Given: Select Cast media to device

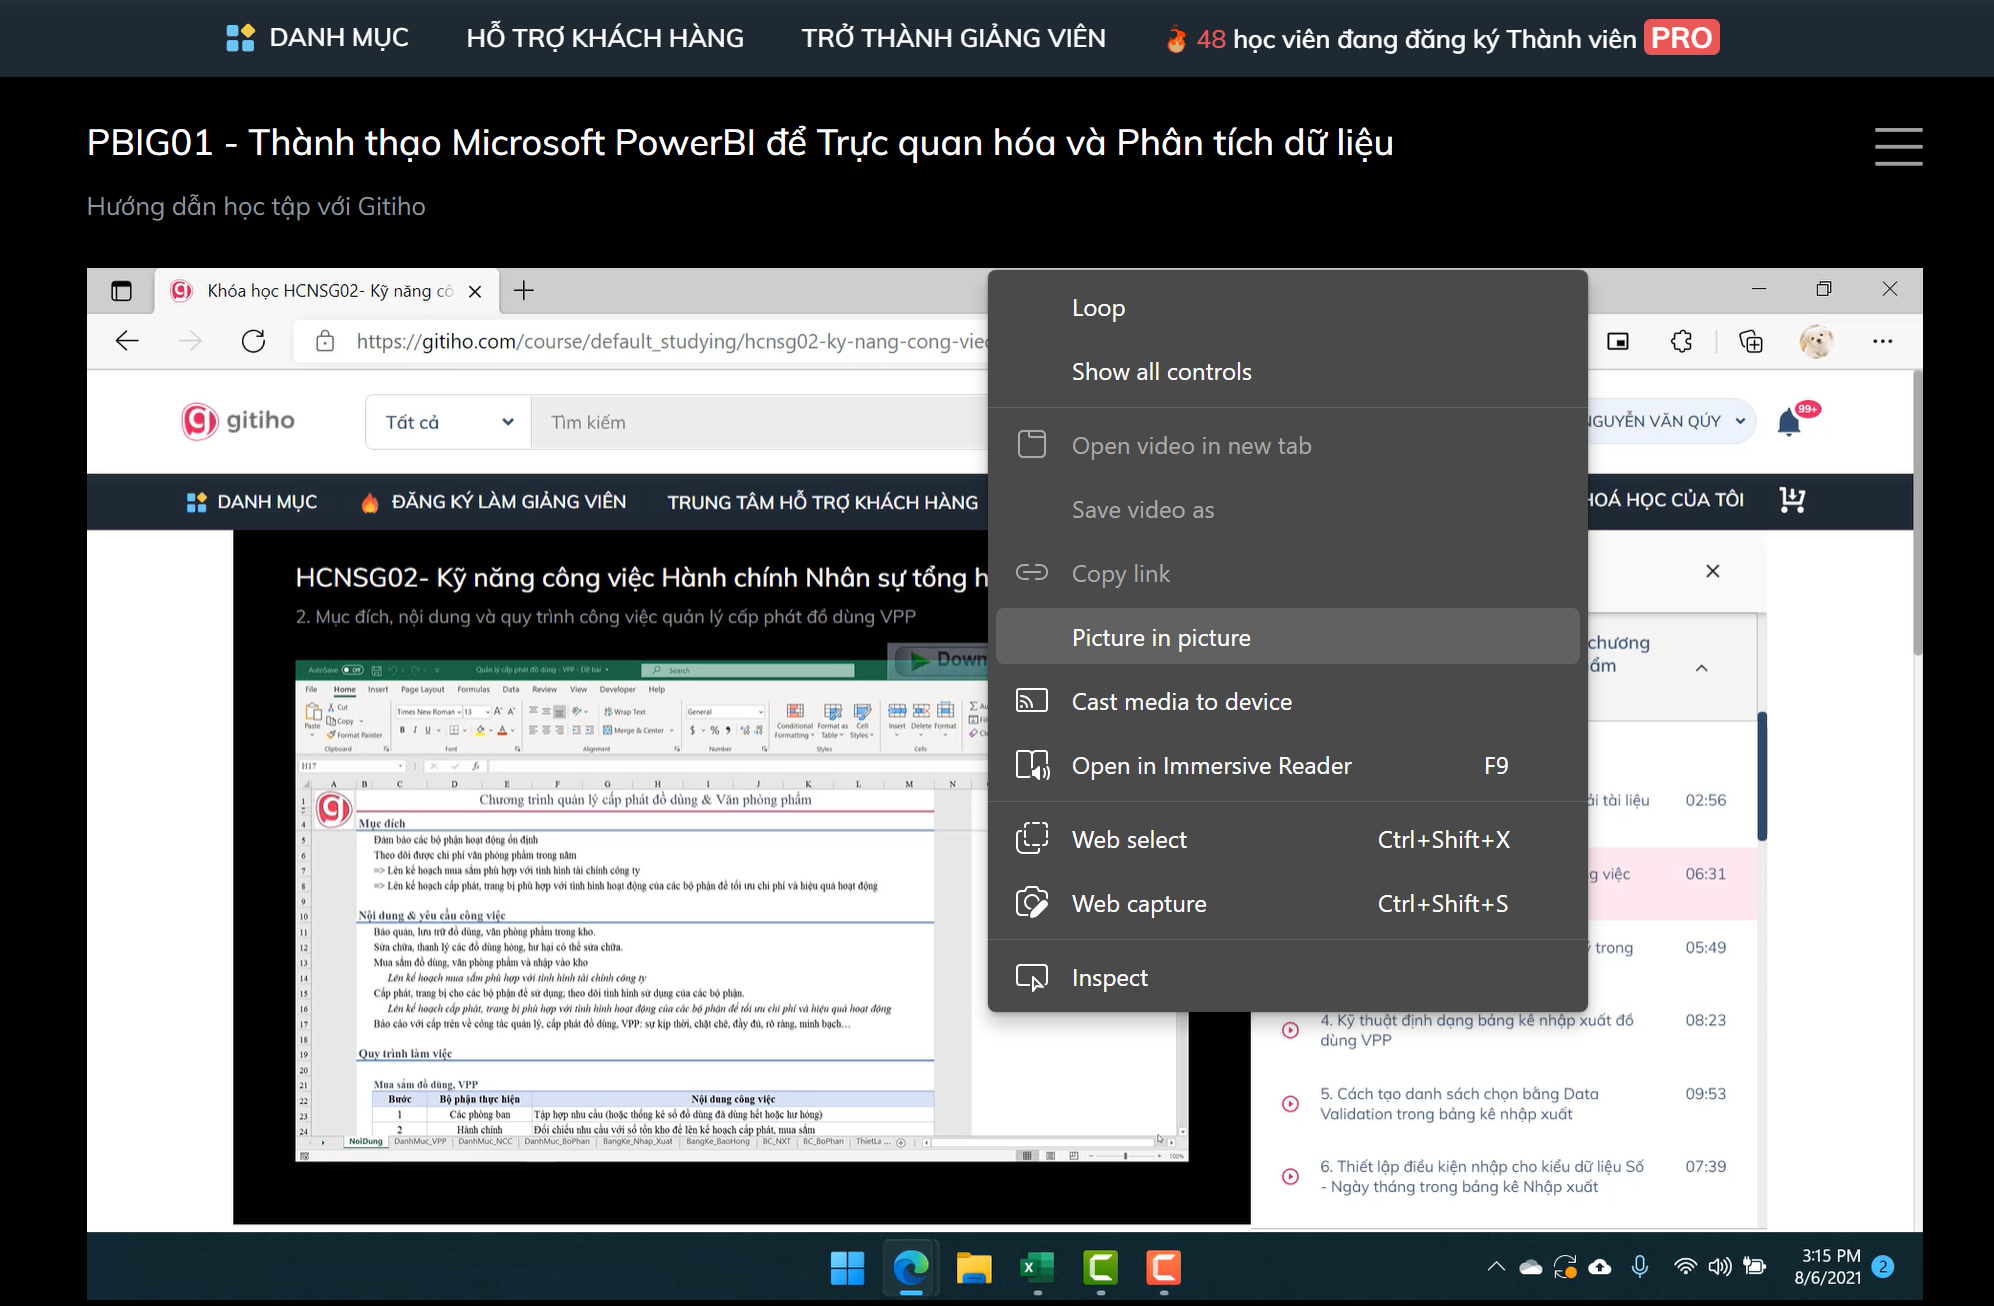Looking at the screenshot, I should pyautogui.click(x=1288, y=702).
